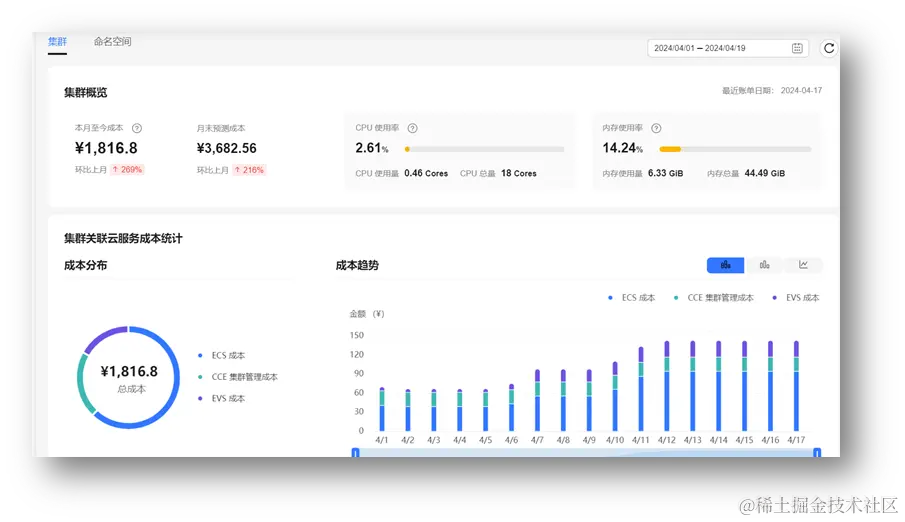Viewport: 905px width, 522px height.
Task: Click the ¥3,682.56 forecast cost value
Action: [227, 148]
